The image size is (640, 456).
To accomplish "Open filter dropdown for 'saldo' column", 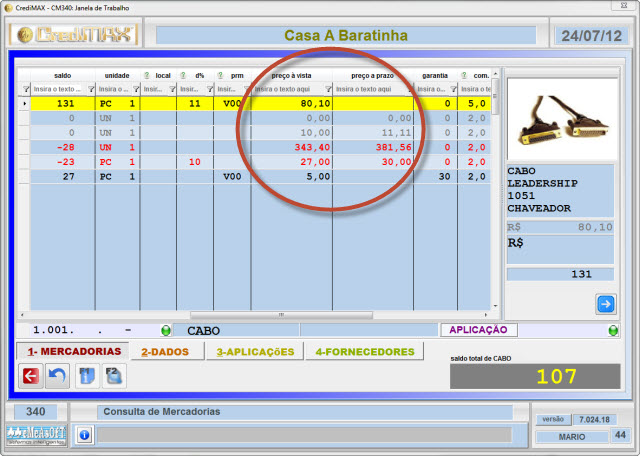I will pos(92,90).
